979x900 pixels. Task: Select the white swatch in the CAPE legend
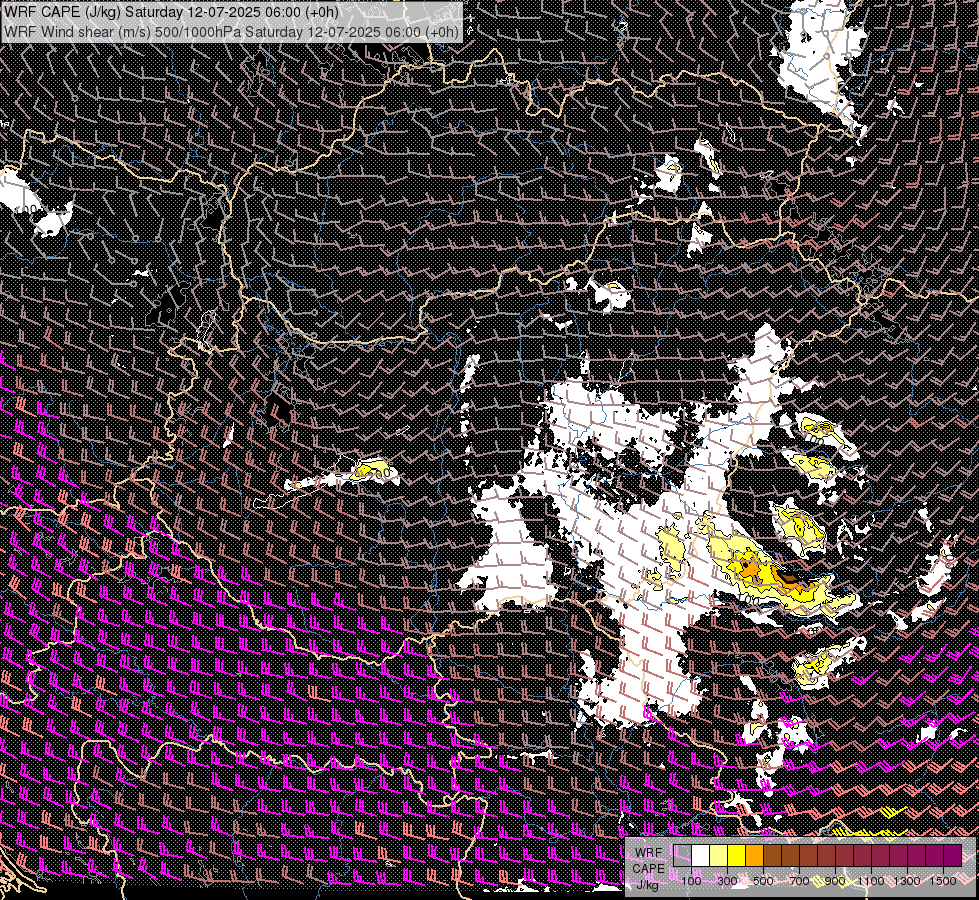pos(701,855)
